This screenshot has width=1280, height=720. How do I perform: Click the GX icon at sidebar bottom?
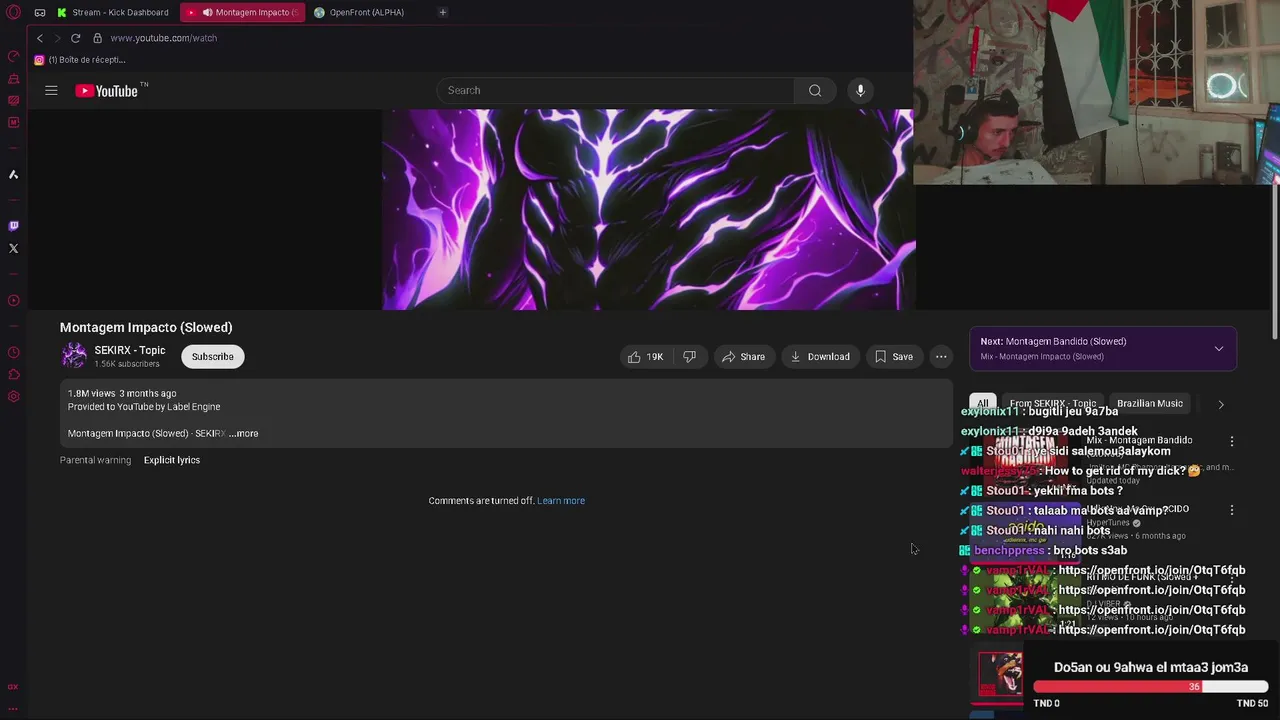[13, 687]
